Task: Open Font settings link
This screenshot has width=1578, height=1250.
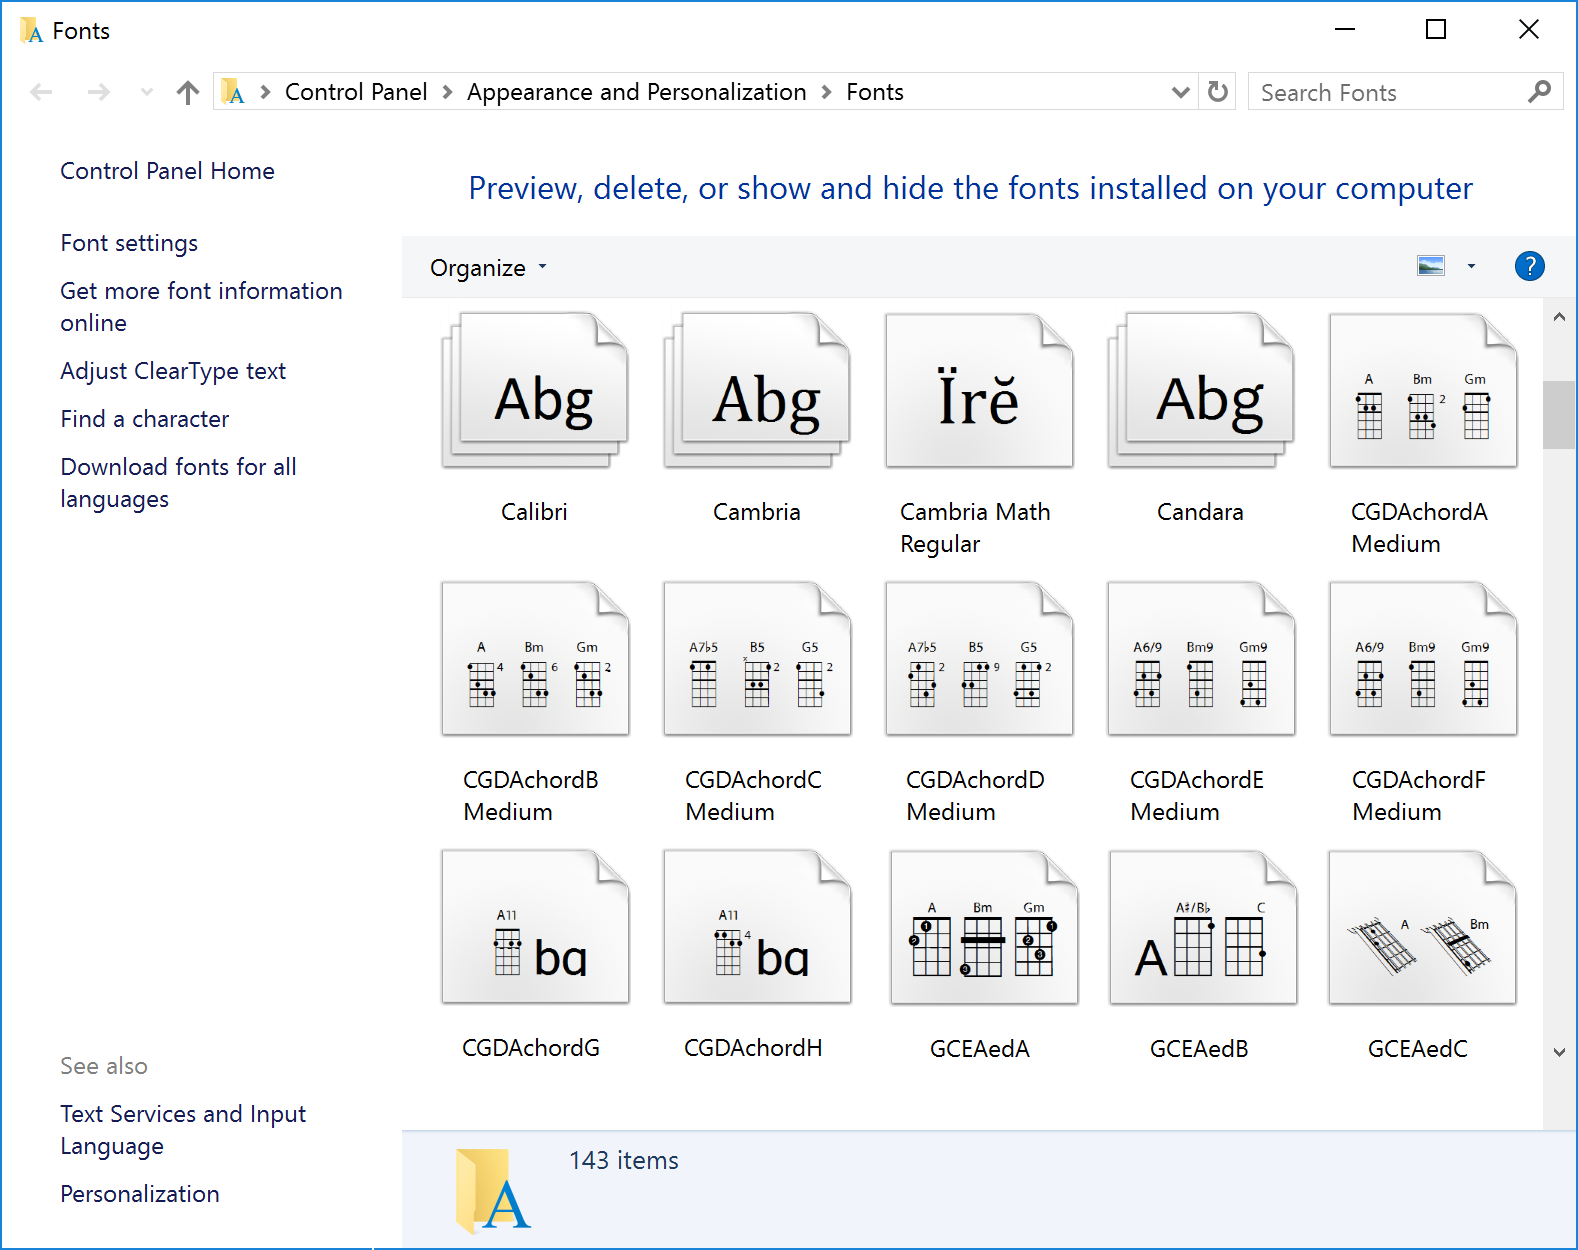Action: click(x=129, y=243)
